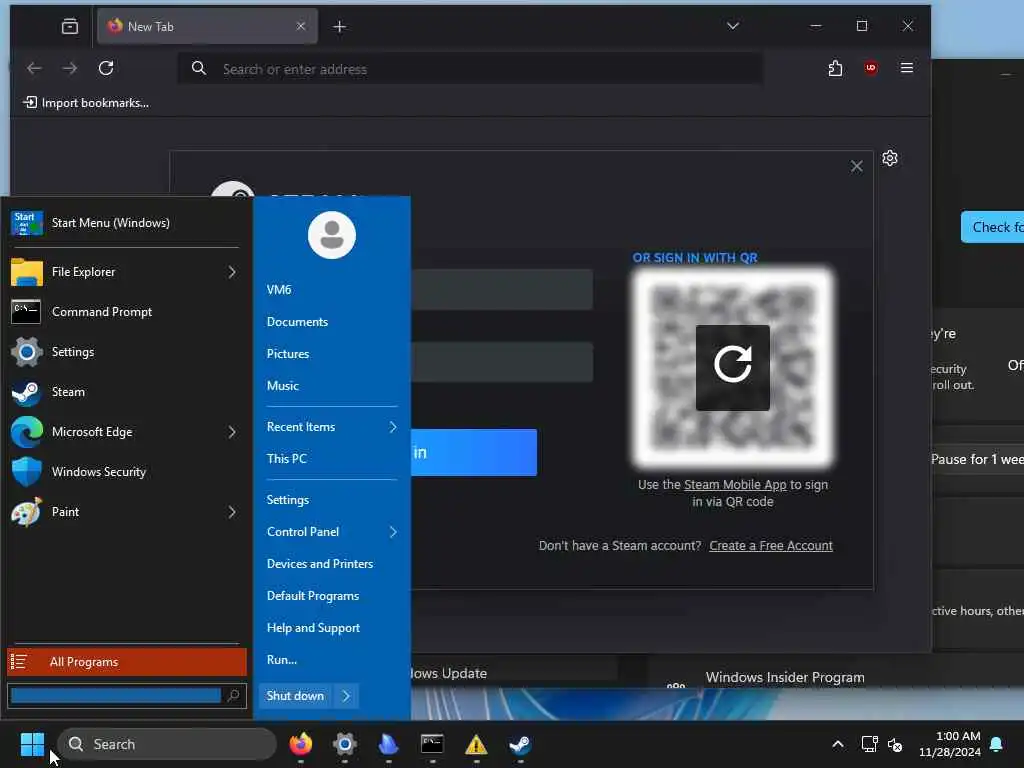Open Command Prompt icon on taskbar
1024x768 pixels.
click(x=432, y=744)
